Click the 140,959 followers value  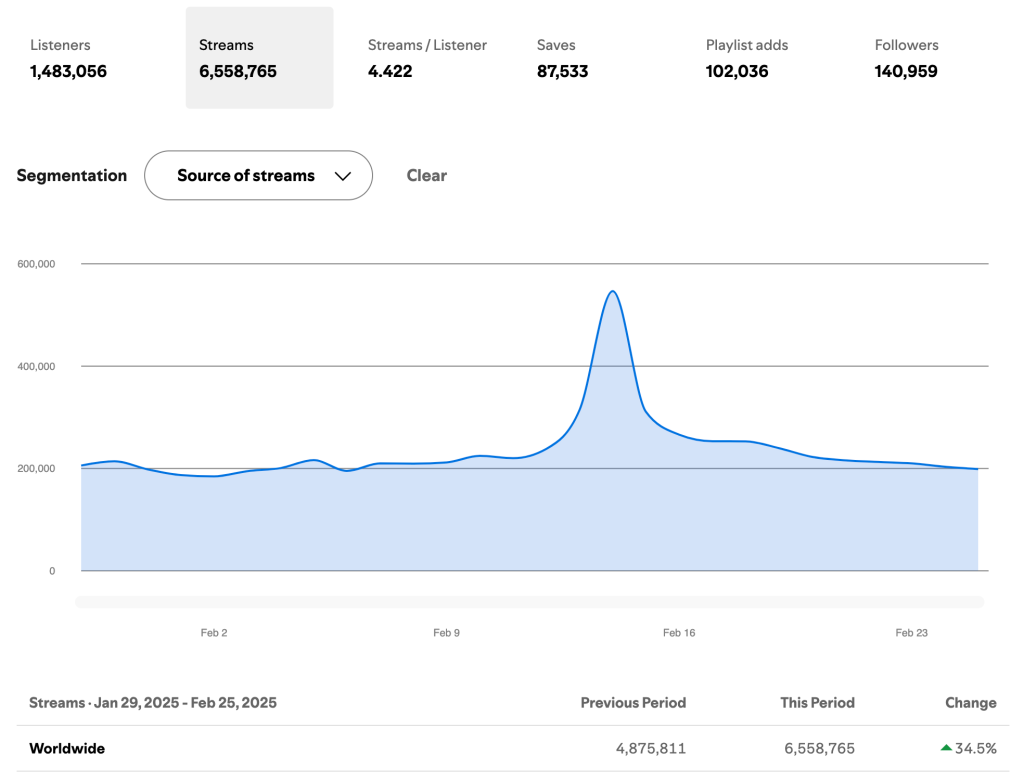click(906, 71)
